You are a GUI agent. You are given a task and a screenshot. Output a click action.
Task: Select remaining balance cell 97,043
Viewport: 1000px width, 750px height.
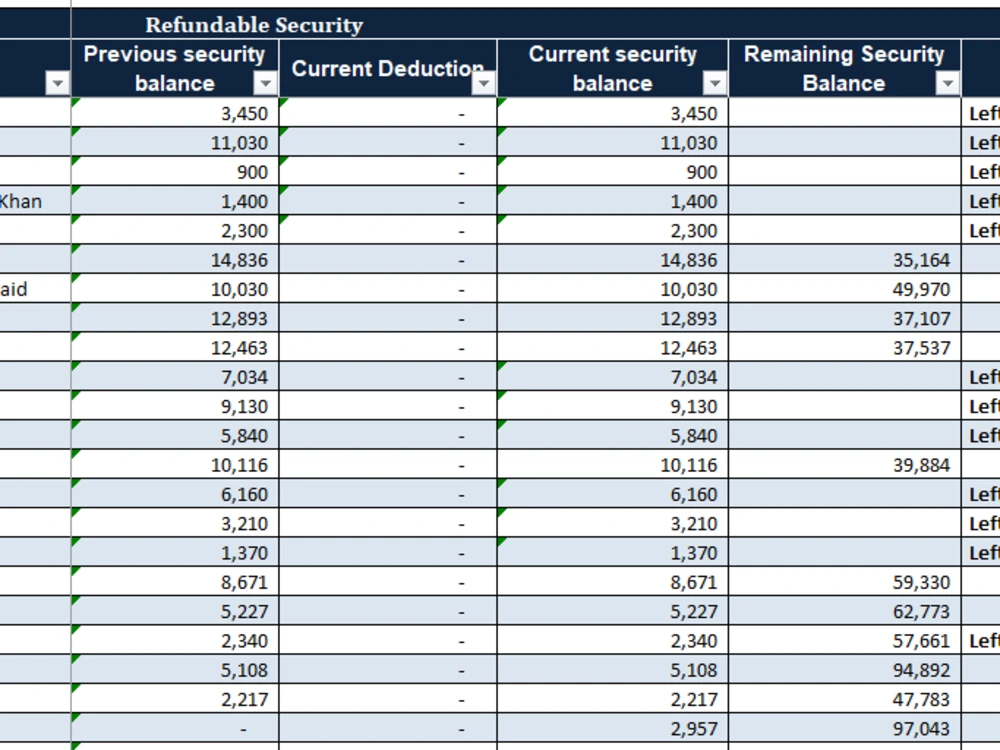844,729
